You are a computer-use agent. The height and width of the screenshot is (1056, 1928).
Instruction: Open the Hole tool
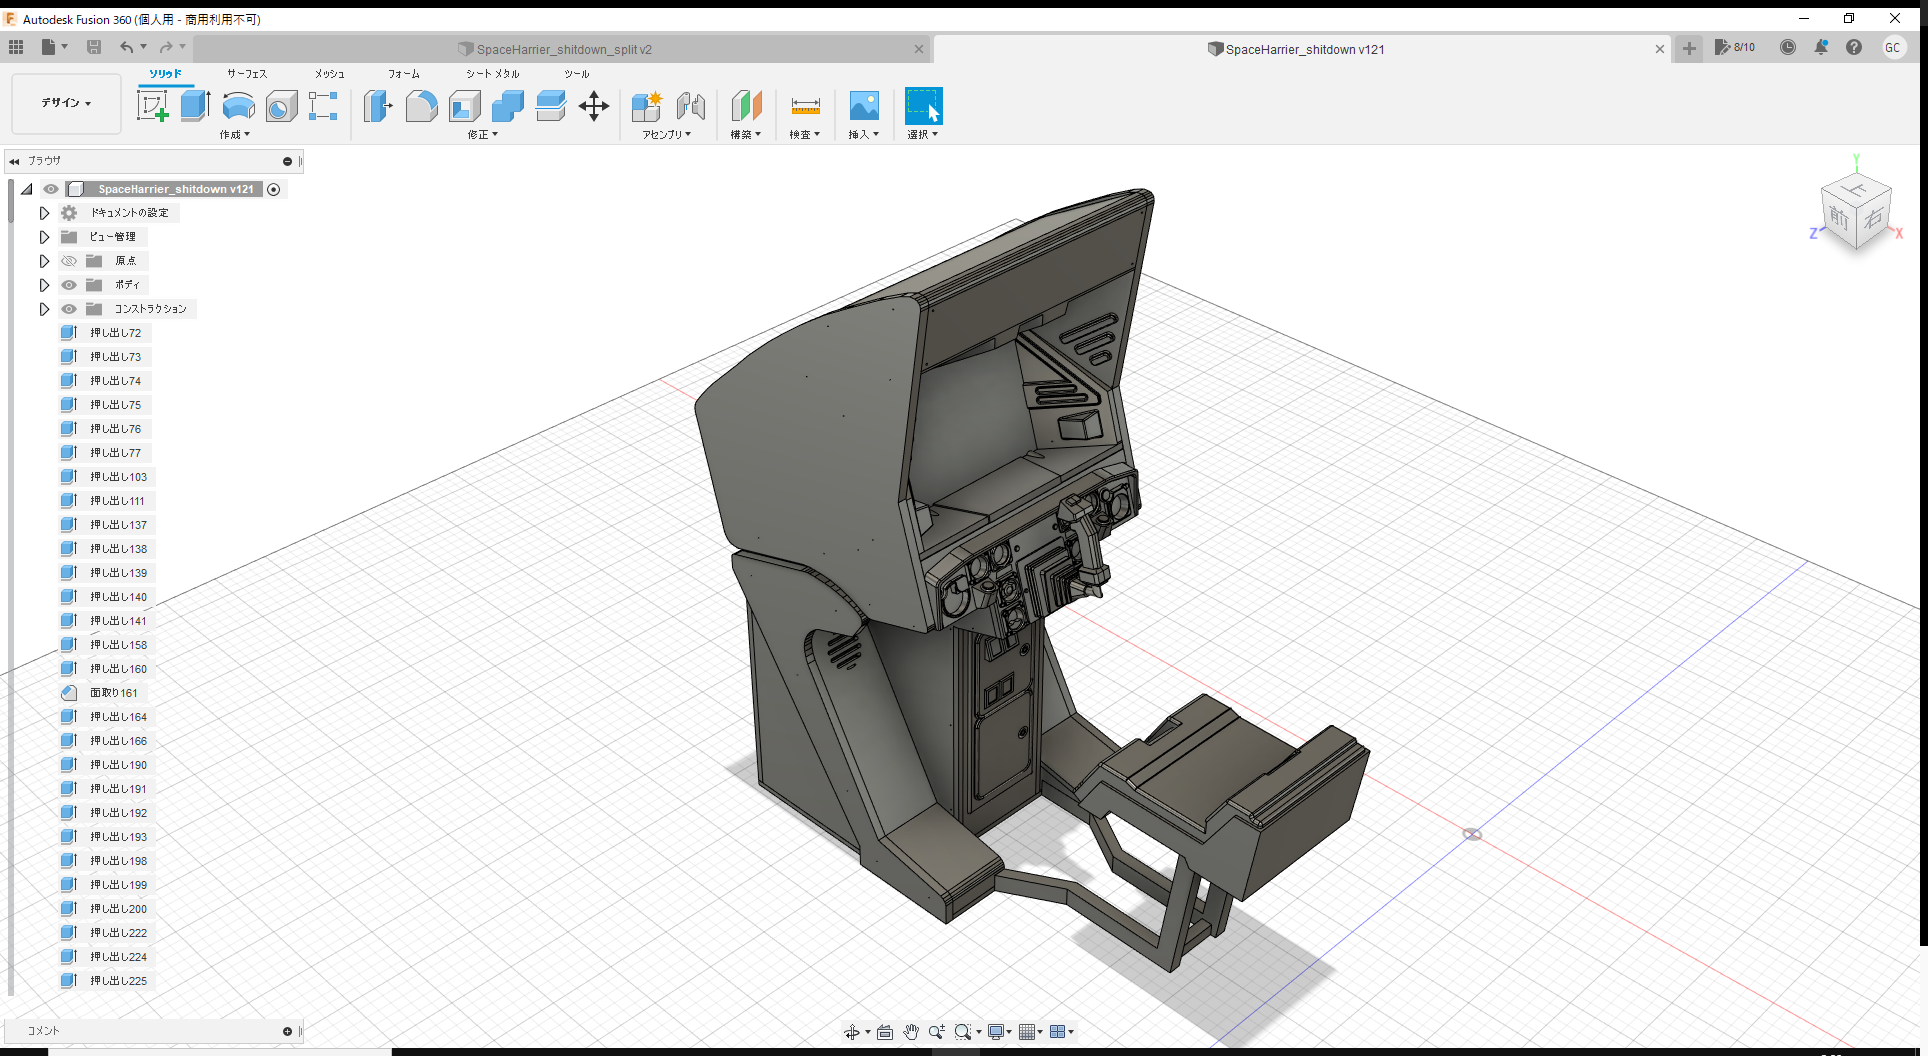point(281,105)
